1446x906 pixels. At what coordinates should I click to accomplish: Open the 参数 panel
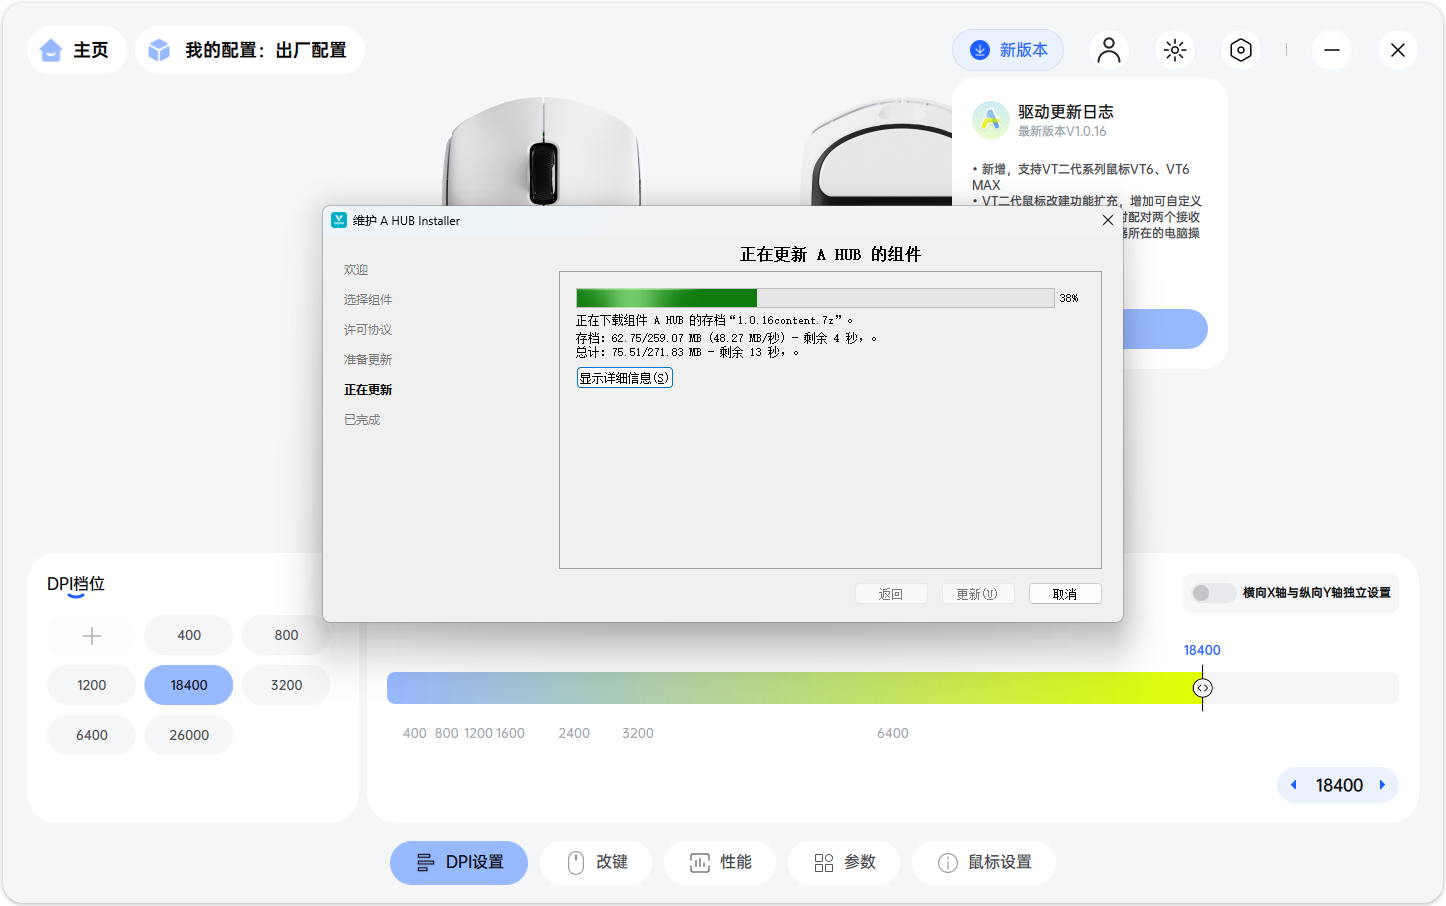tap(844, 862)
